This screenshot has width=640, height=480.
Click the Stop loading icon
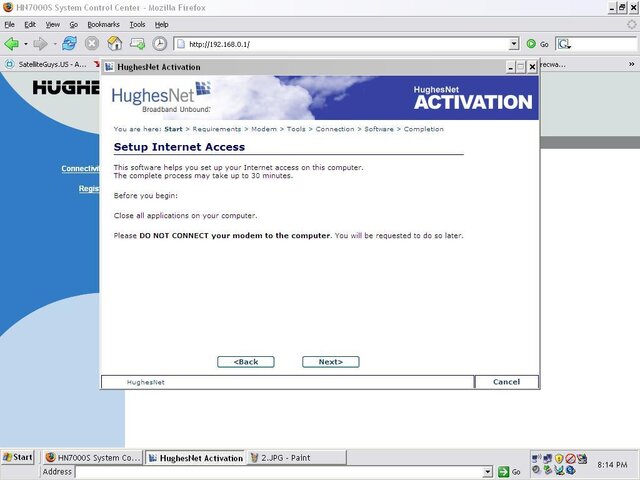click(x=92, y=43)
